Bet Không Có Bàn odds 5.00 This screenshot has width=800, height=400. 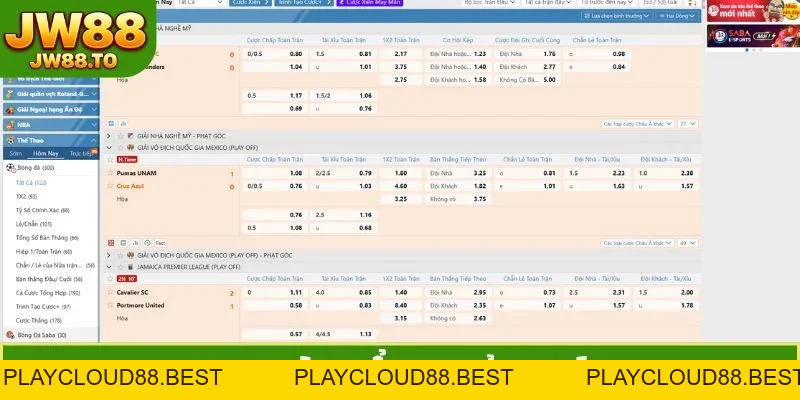(528, 80)
